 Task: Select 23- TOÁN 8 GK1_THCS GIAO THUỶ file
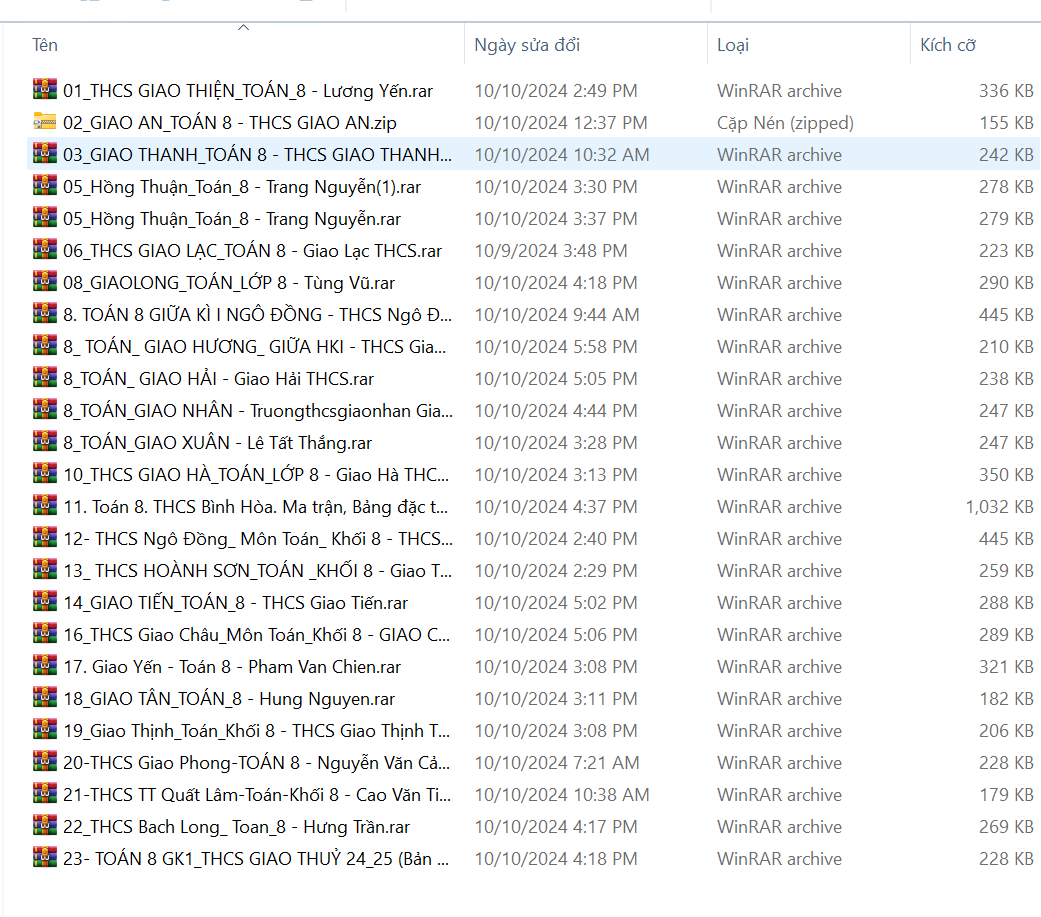(x=255, y=858)
